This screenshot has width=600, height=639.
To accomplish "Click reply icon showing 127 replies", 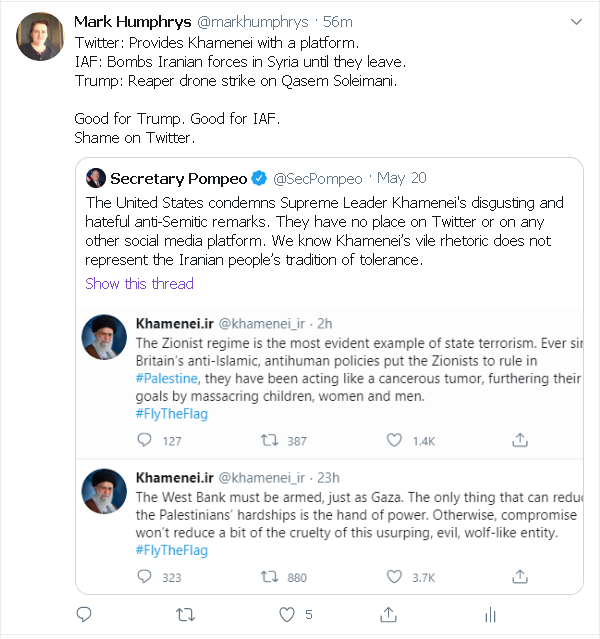I will point(144,439).
